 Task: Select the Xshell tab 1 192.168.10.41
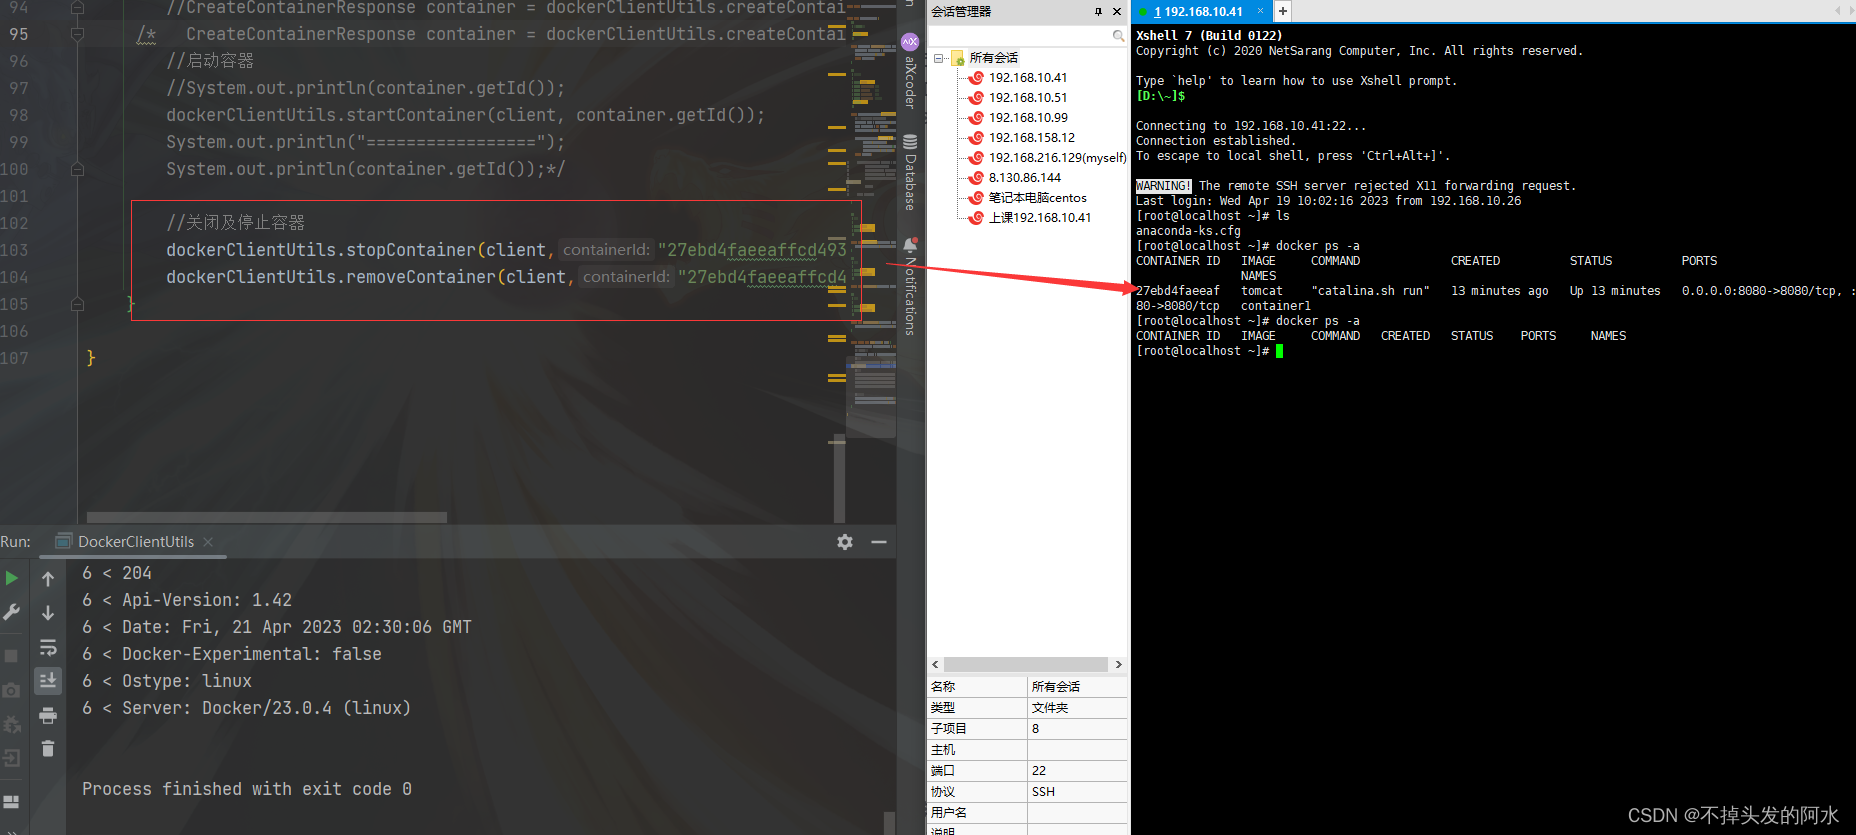point(1197,12)
